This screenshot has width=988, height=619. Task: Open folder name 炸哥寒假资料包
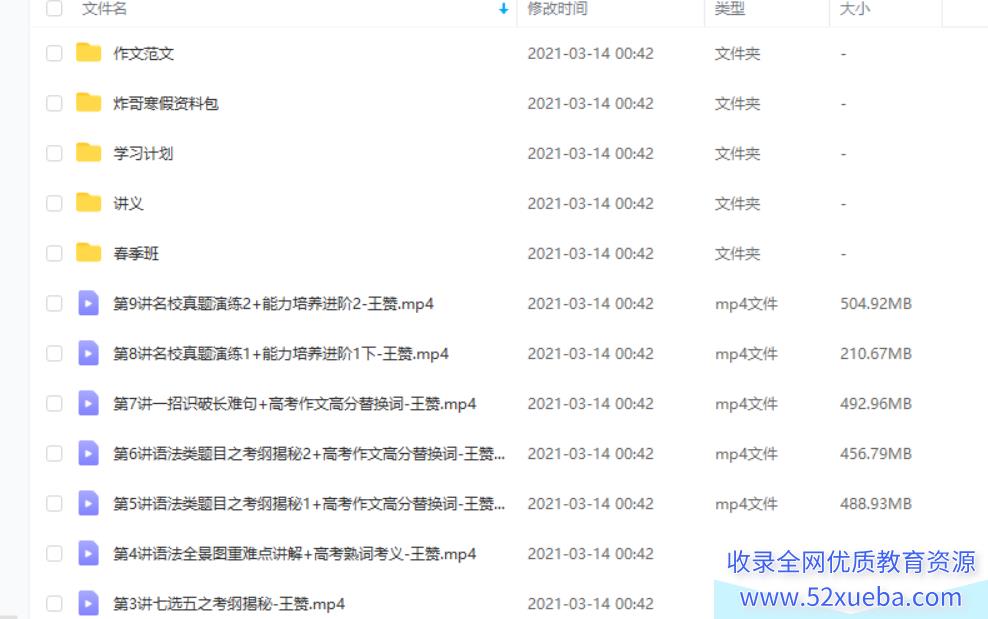click(x=166, y=103)
